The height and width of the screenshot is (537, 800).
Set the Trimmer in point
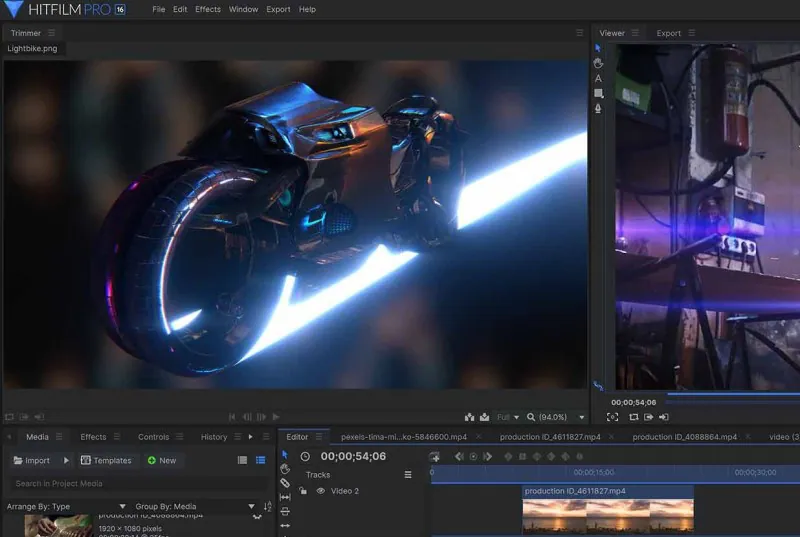24,417
